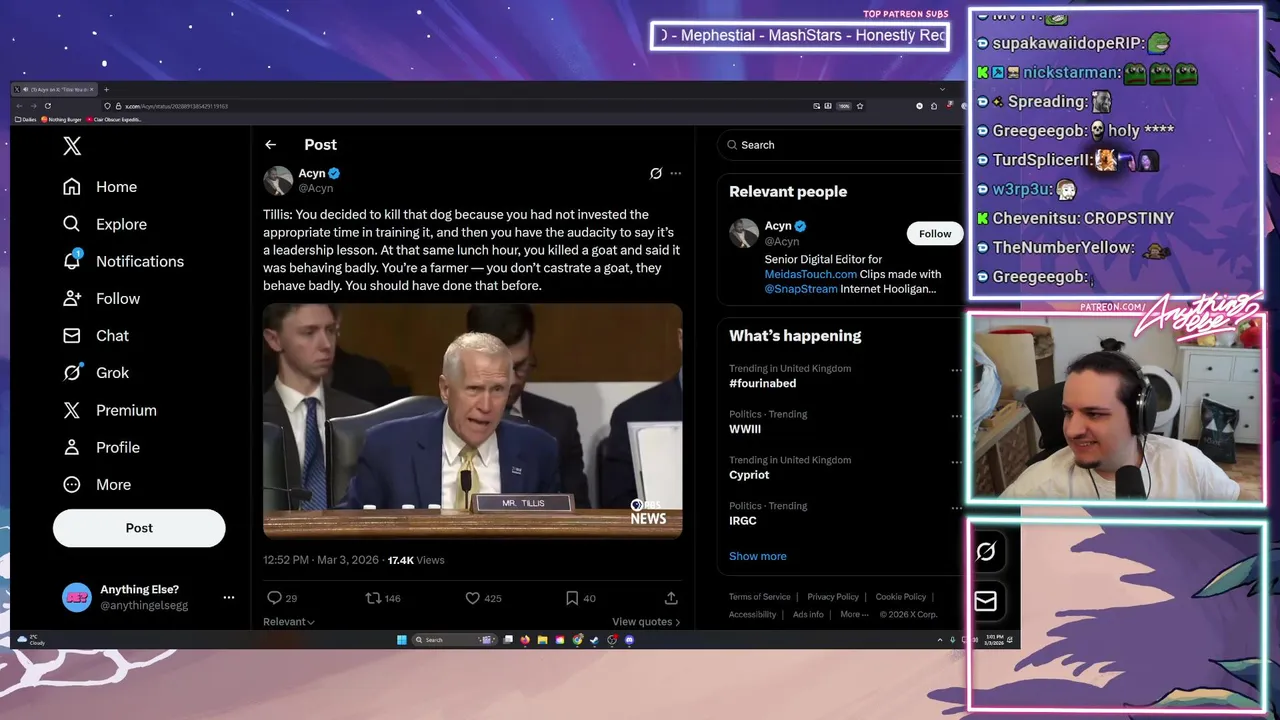
Task: Open Firefox from the taskbar
Action: (x=525, y=640)
